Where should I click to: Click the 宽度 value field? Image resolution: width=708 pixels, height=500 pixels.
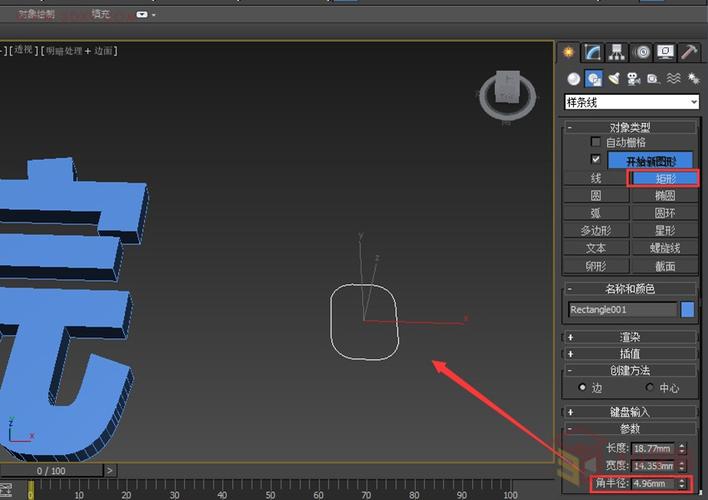(653, 466)
